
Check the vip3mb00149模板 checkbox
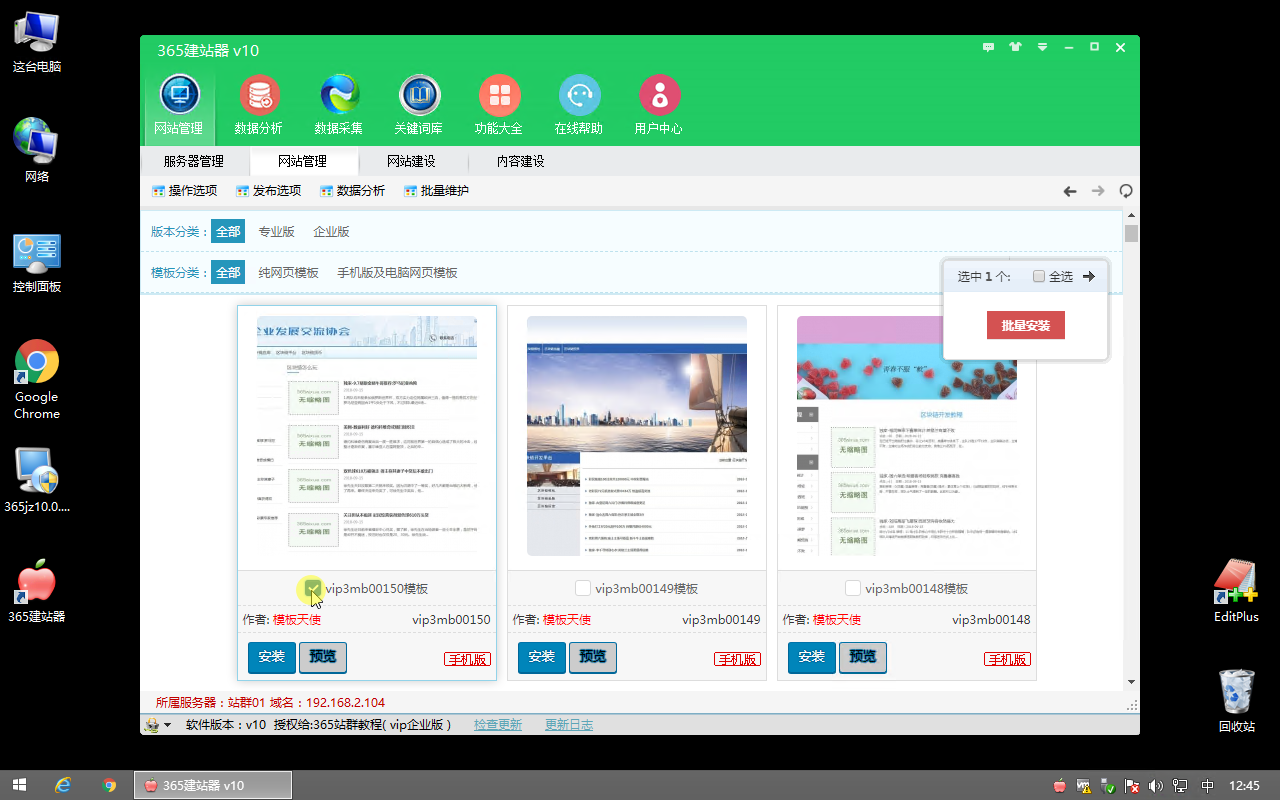[x=583, y=588]
